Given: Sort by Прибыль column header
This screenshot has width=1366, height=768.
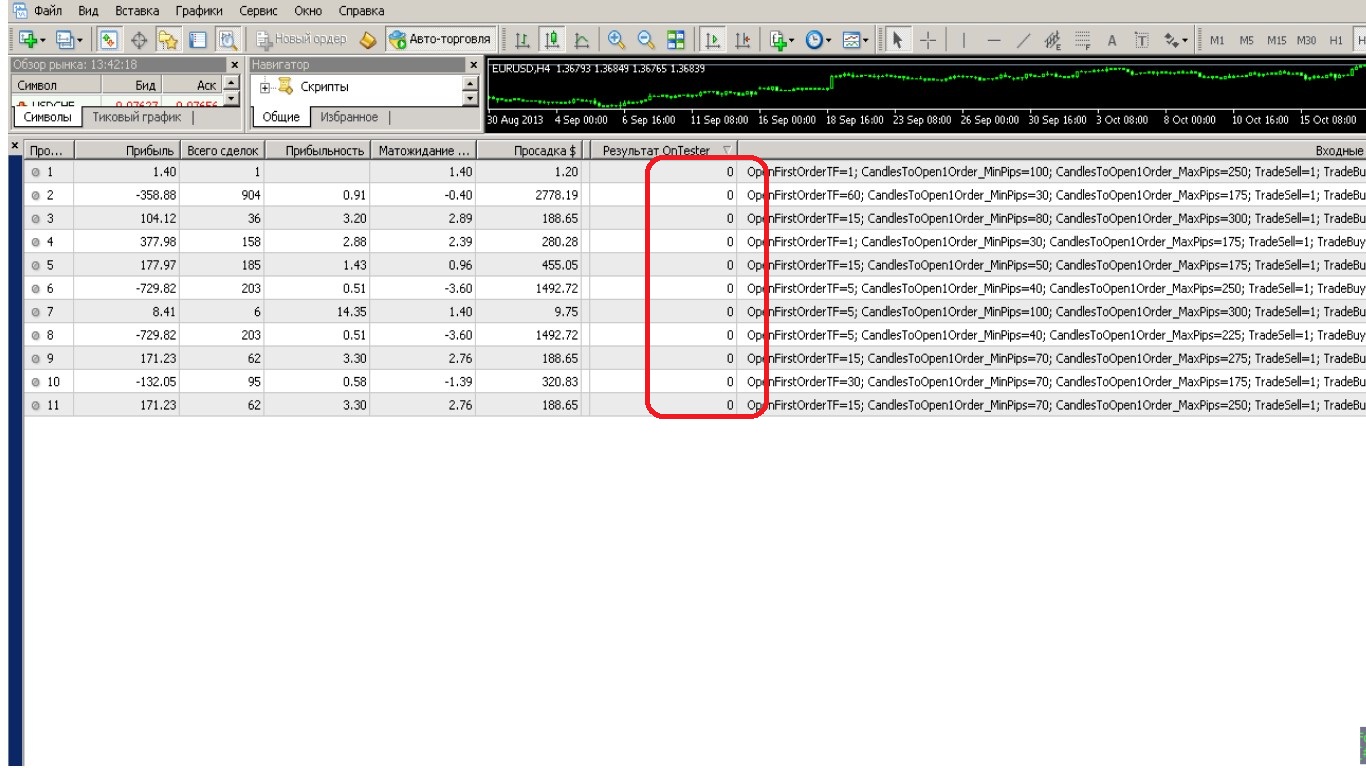Looking at the screenshot, I should 126,151.
